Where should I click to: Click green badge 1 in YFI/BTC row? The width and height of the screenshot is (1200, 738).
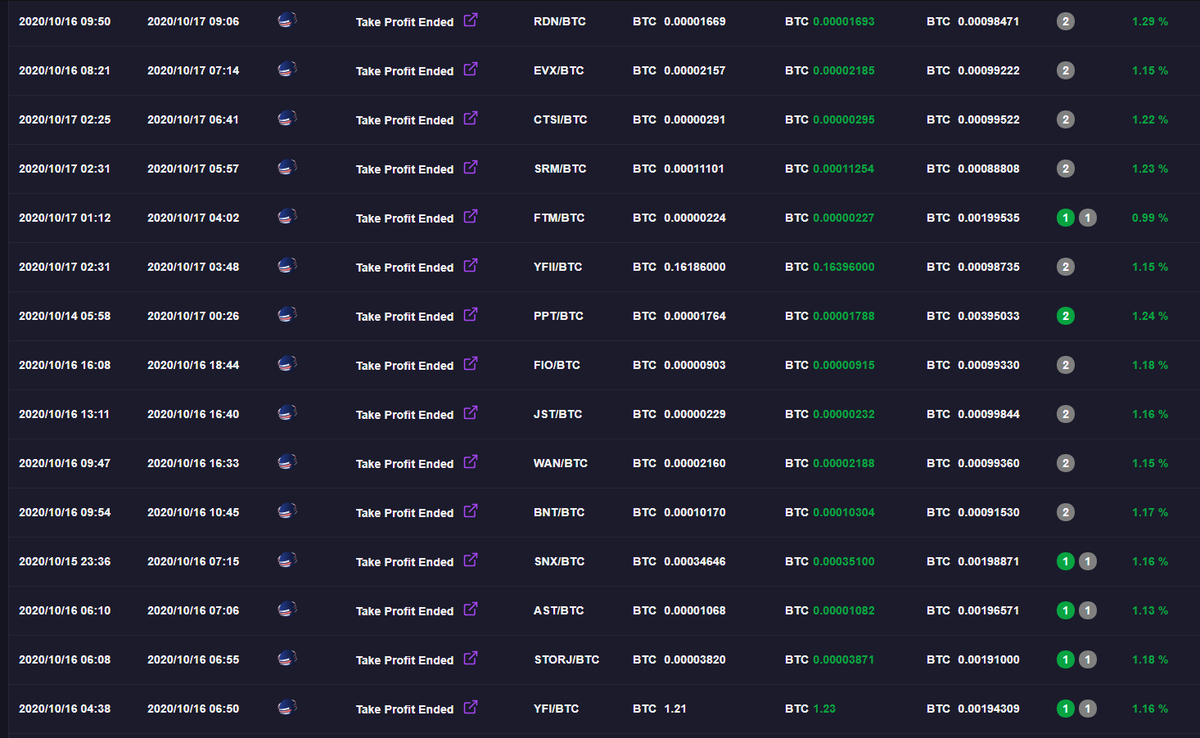[x=1066, y=708]
